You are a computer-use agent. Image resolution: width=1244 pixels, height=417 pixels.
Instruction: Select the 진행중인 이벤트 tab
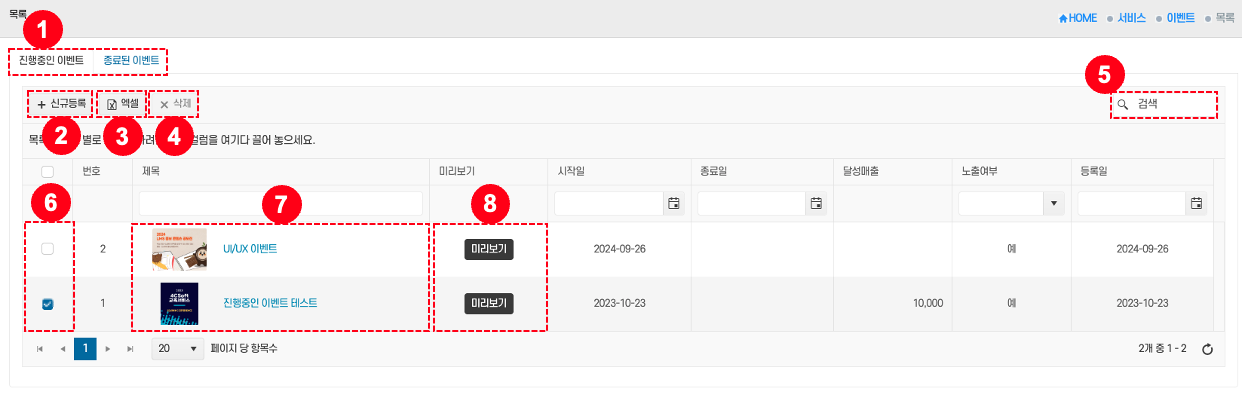[x=51, y=61]
